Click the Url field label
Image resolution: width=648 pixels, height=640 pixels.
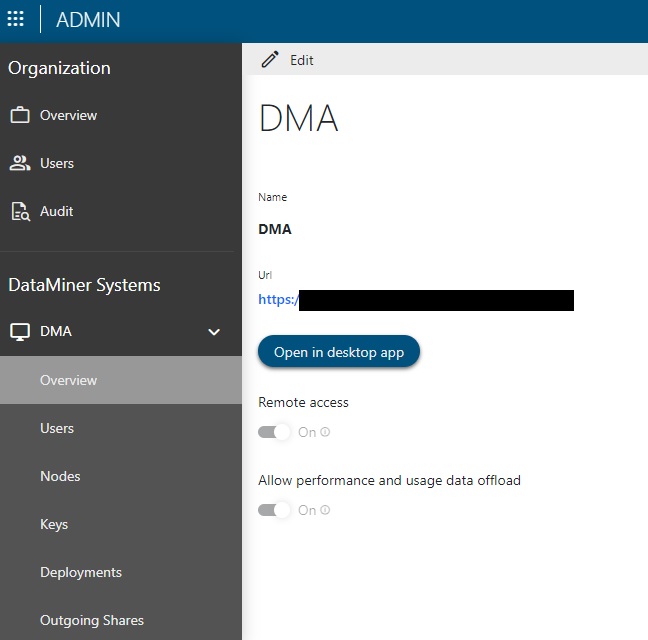coord(265,275)
